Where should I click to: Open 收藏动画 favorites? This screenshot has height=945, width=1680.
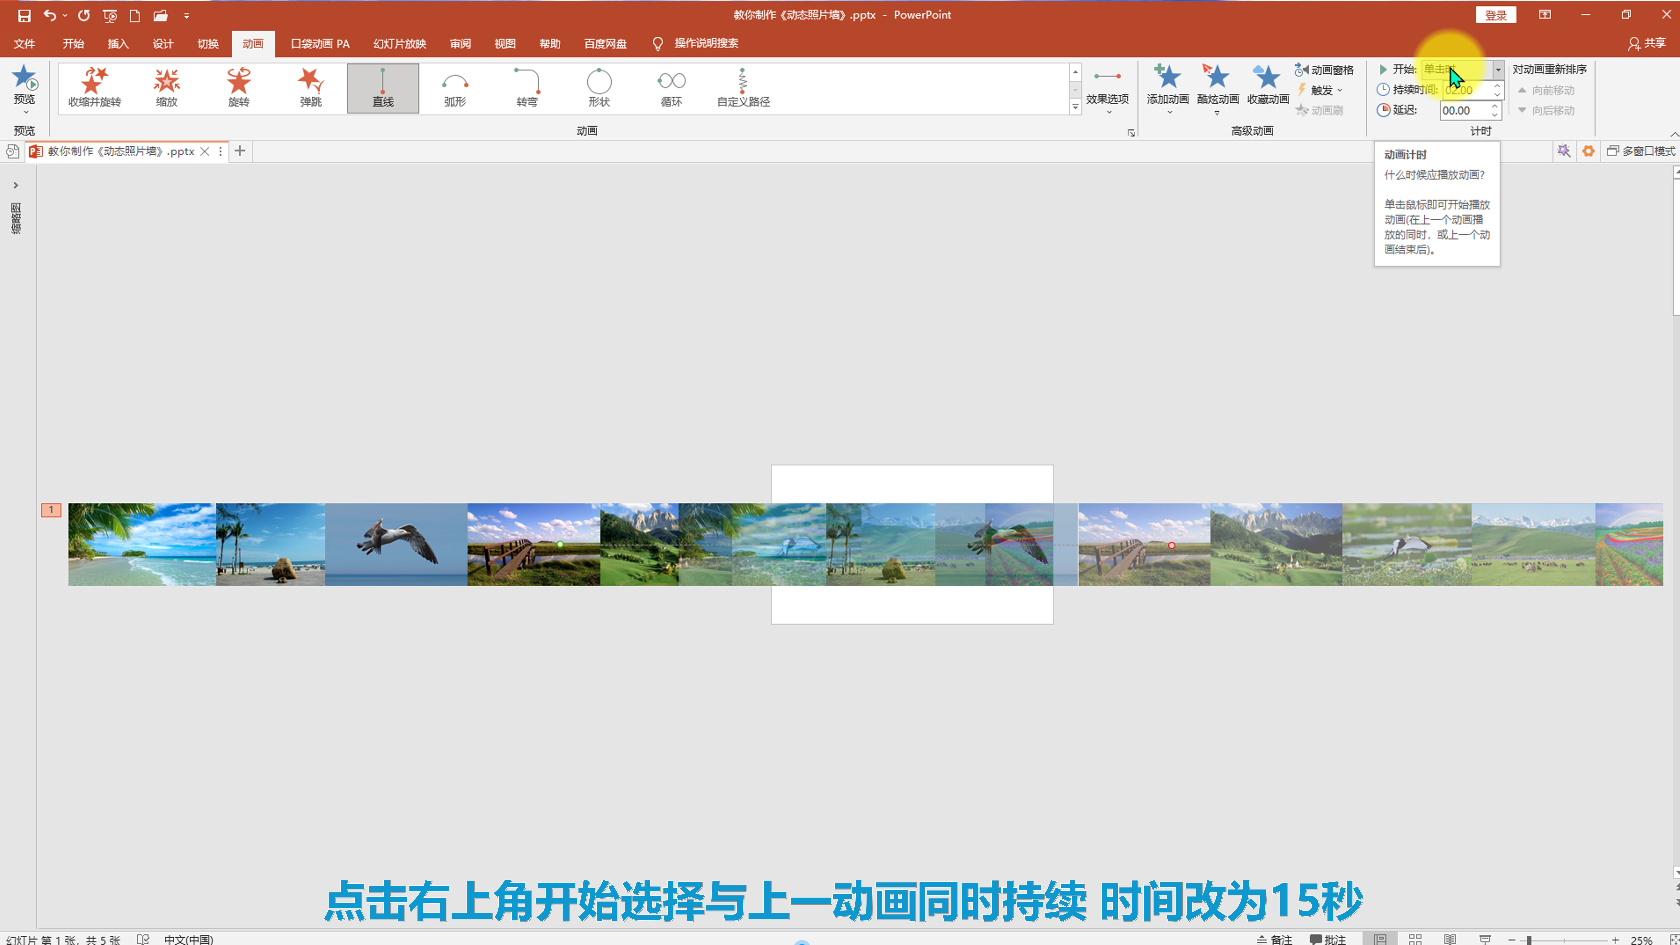pyautogui.click(x=1267, y=86)
